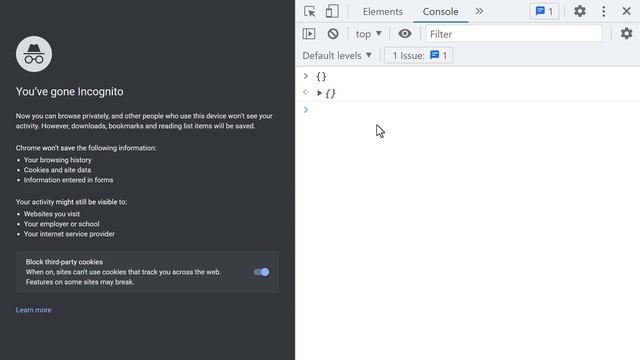Open DevTools settings gear in top bar
The width and height of the screenshot is (640, 360).
580,11
